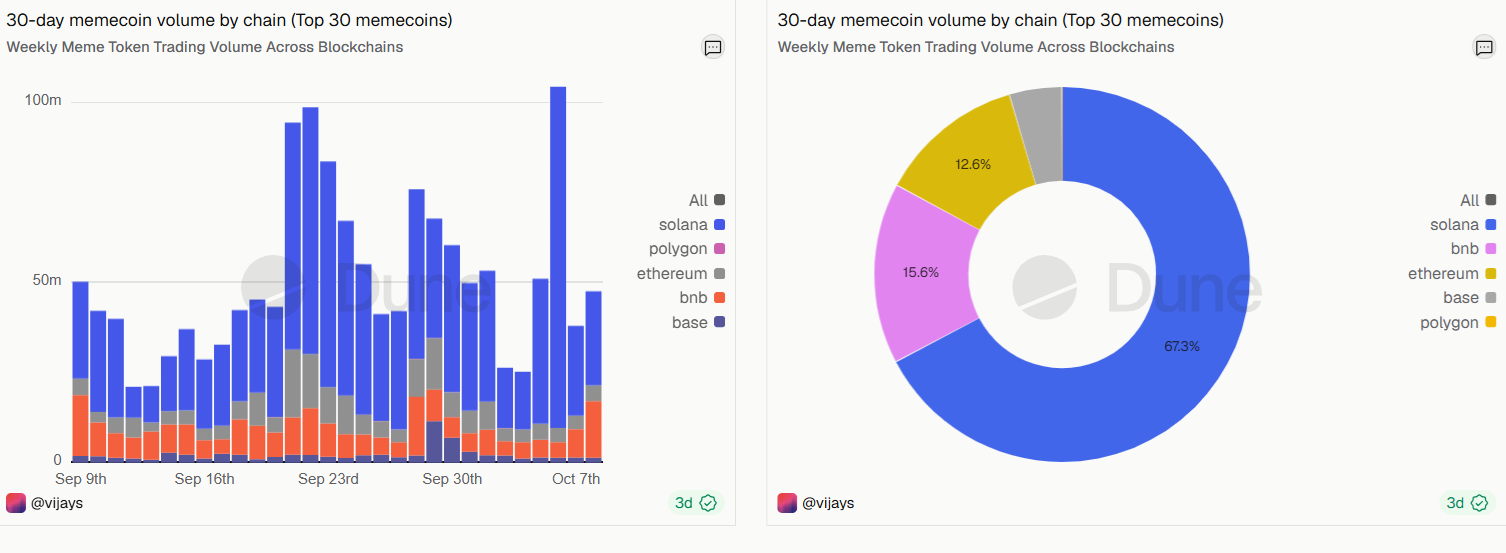Click verified check badge under donut chart

point(1481,503)
